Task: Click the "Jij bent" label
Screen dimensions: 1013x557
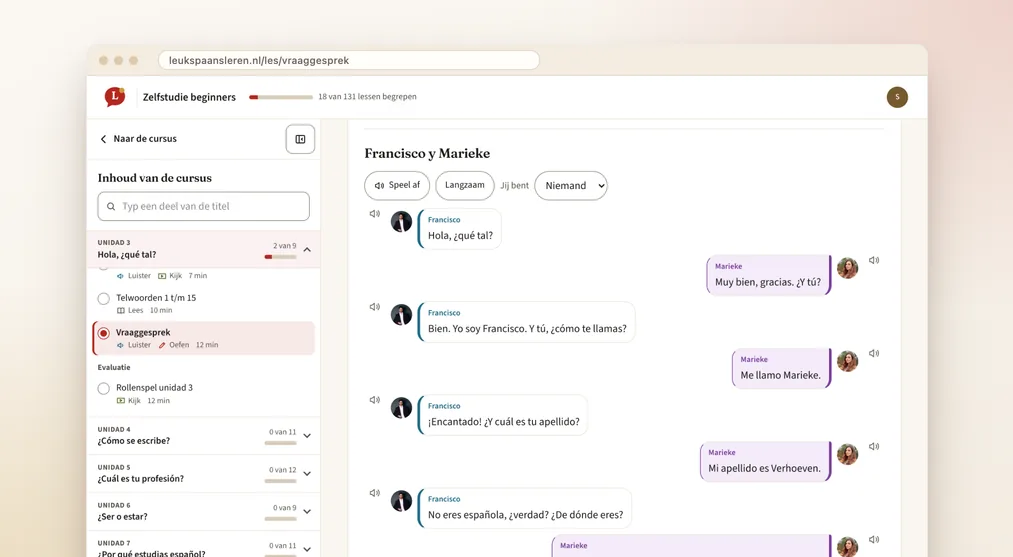Action: tap(514, 186)
